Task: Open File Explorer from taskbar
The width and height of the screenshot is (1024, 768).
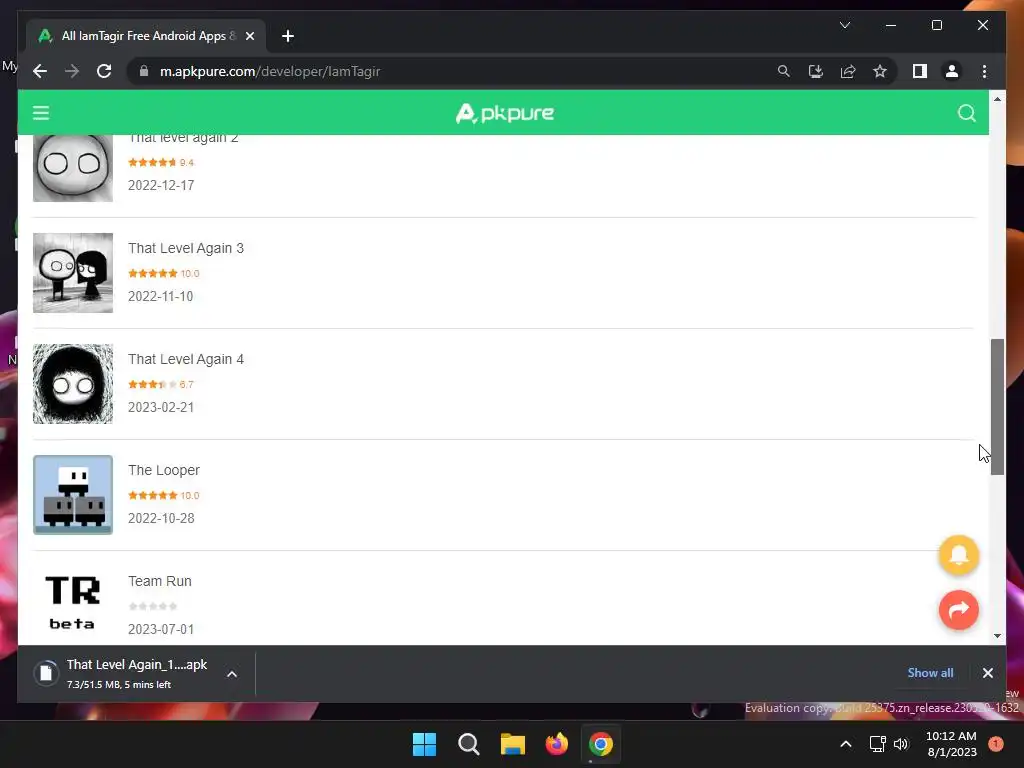Action: (513, 744)
